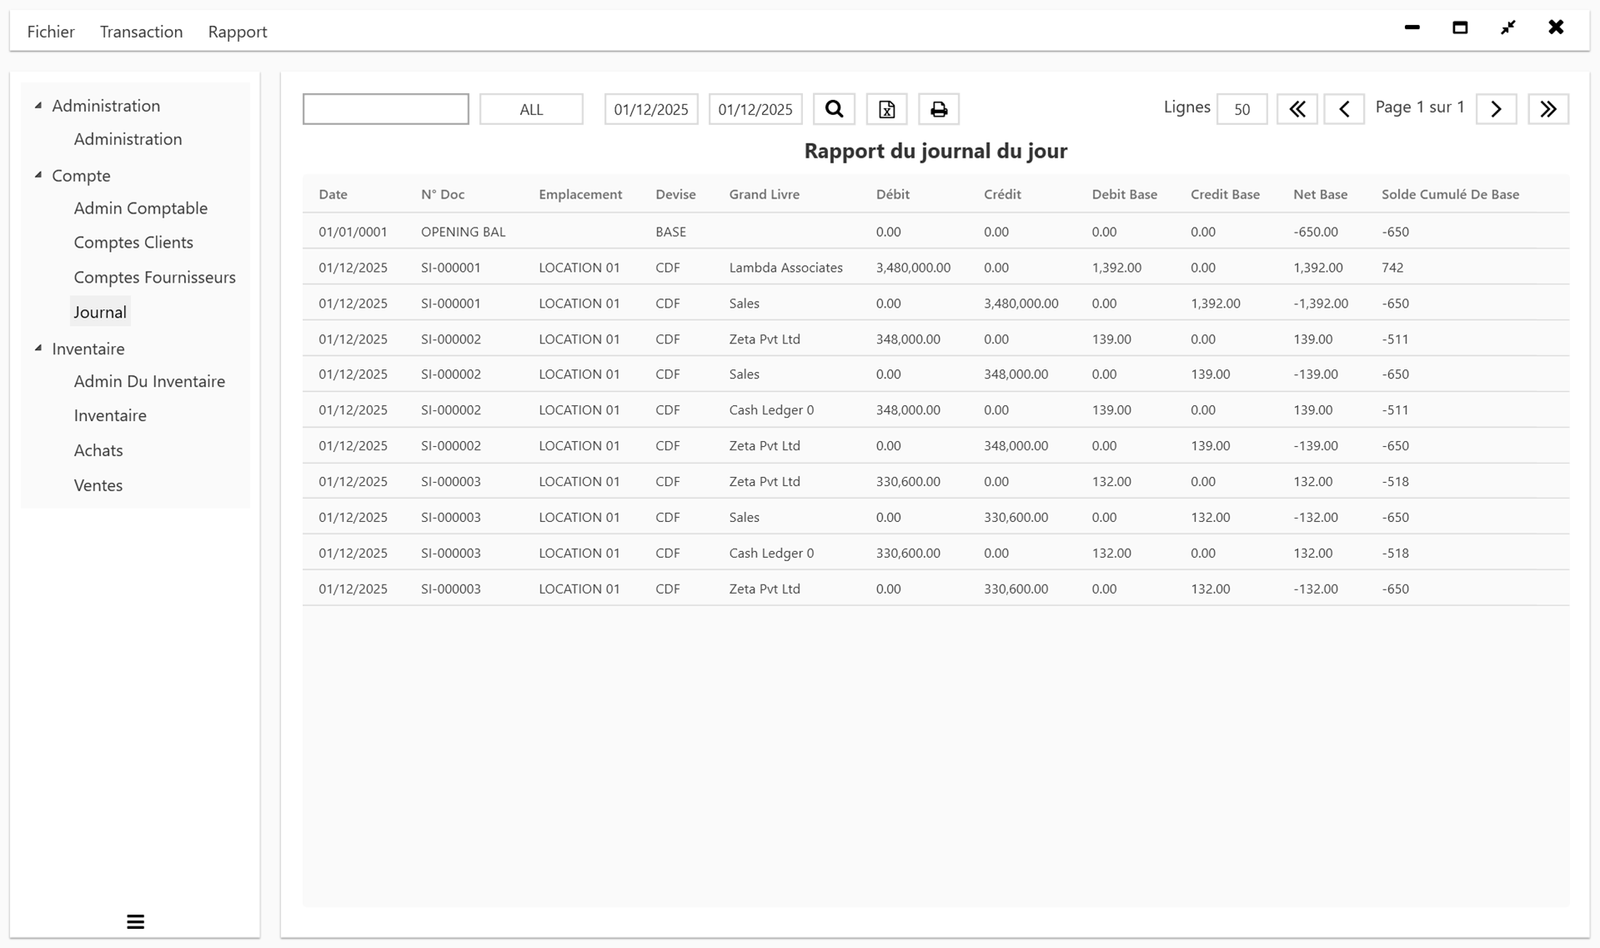Viewport: 1600px width, 948px height.
Task: Click the start date field 01/12/2025
Action: (651, 109)
